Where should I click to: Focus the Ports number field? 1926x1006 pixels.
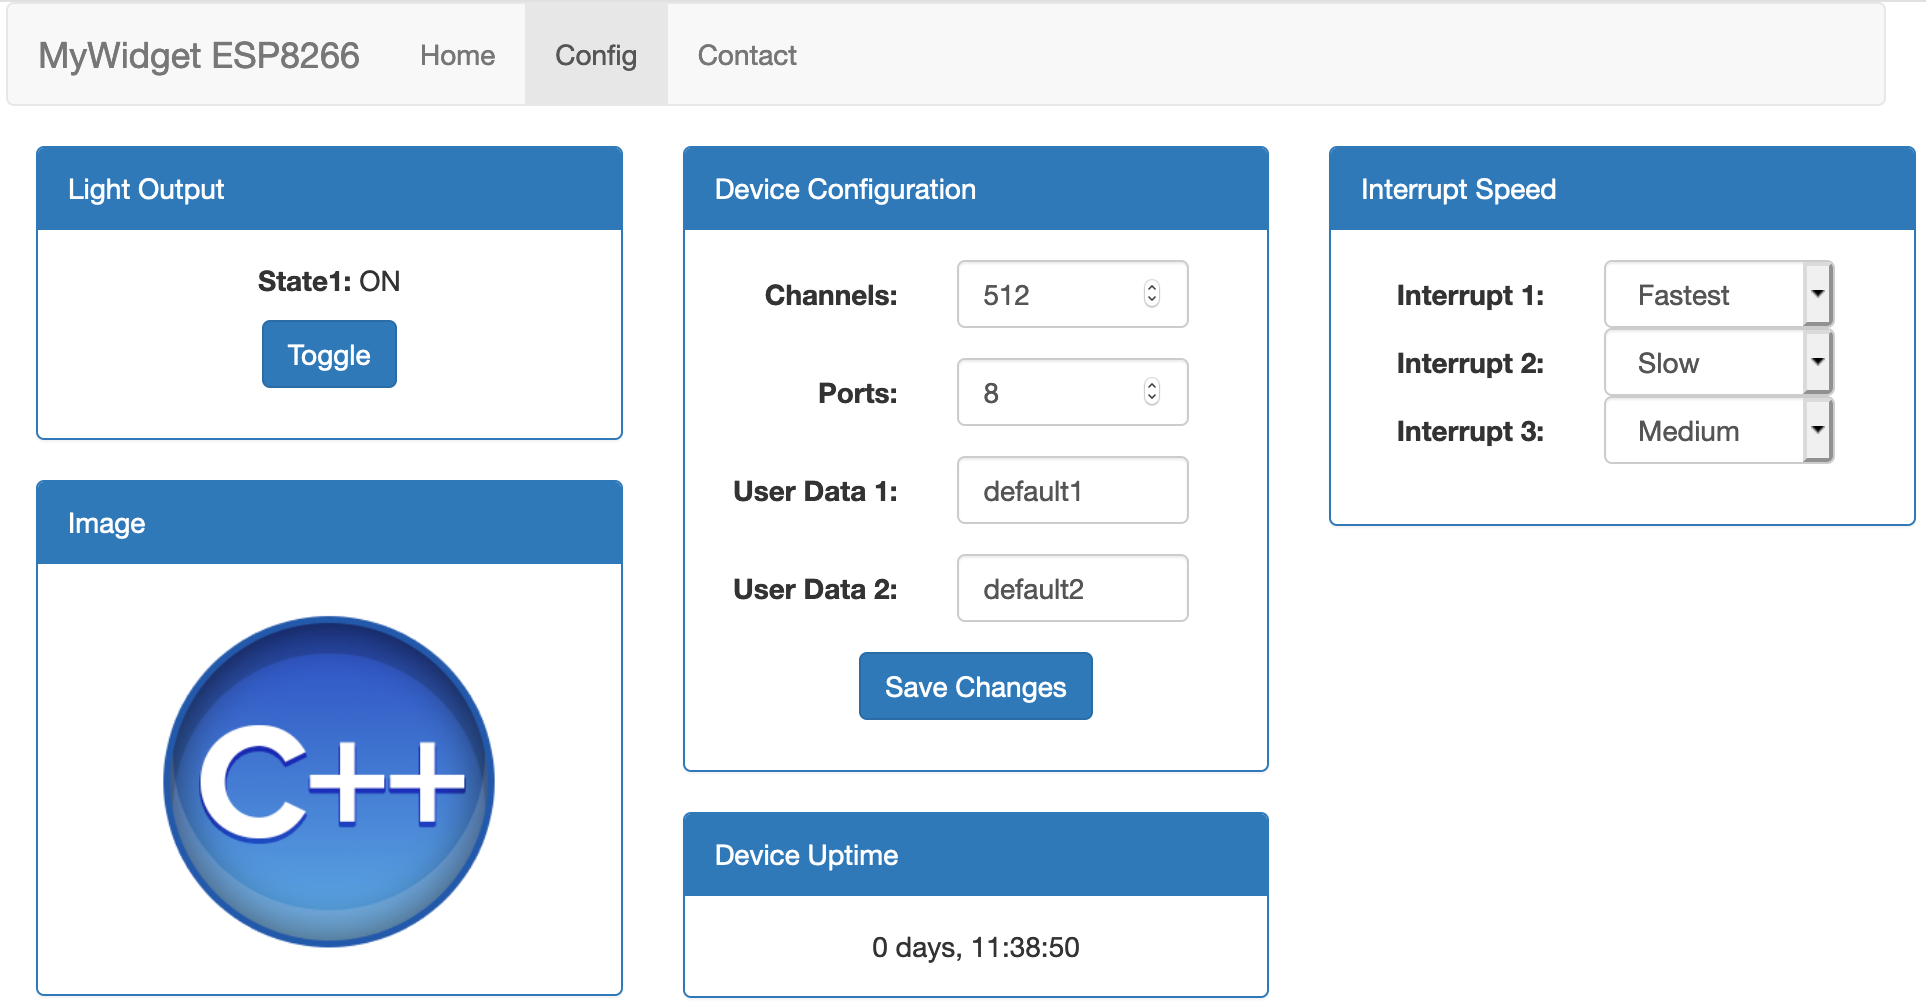[x=1072, y=392]
